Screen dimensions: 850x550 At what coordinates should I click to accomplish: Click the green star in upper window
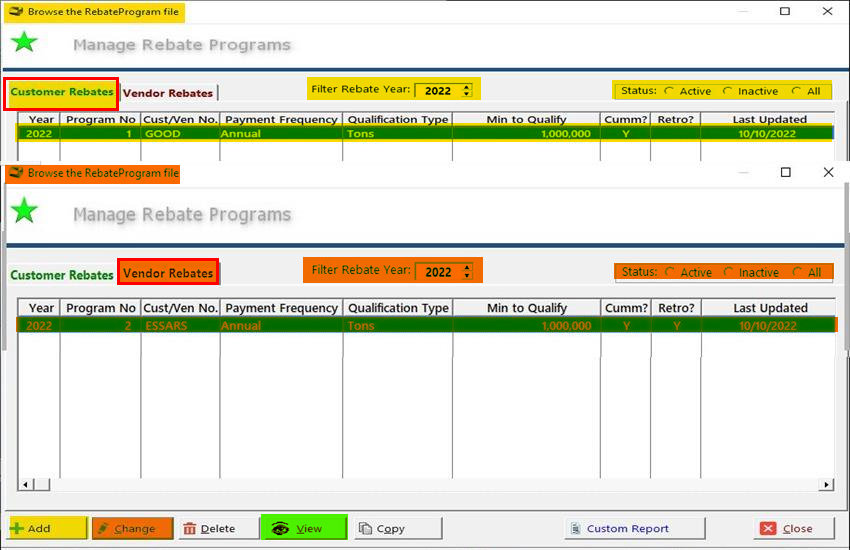(24, 42)
